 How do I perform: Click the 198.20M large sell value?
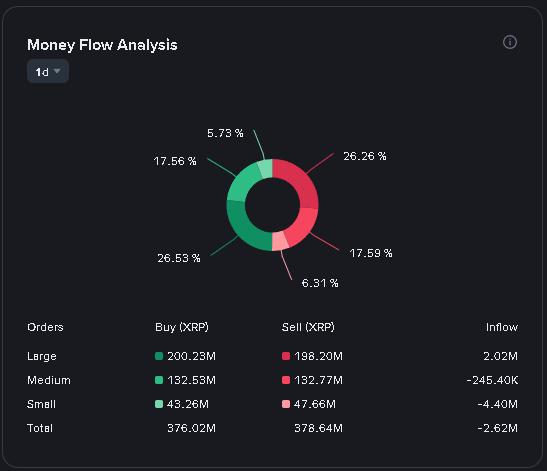pos(319,356)
